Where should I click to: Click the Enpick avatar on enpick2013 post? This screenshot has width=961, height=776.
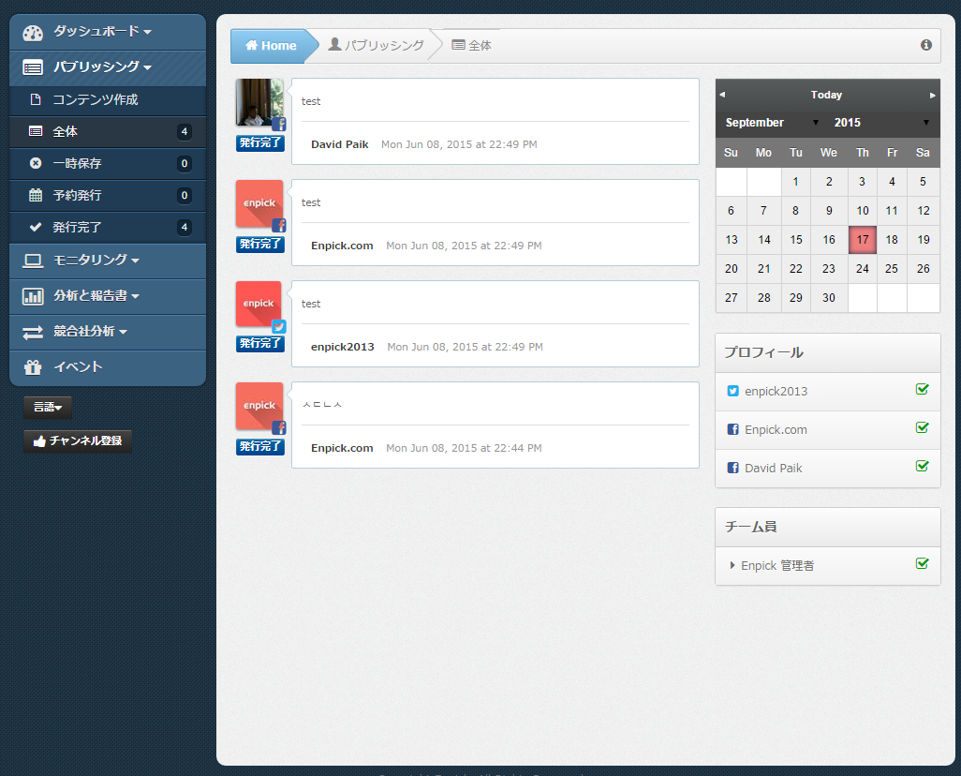pyautogui.click(x=259, y=305)
